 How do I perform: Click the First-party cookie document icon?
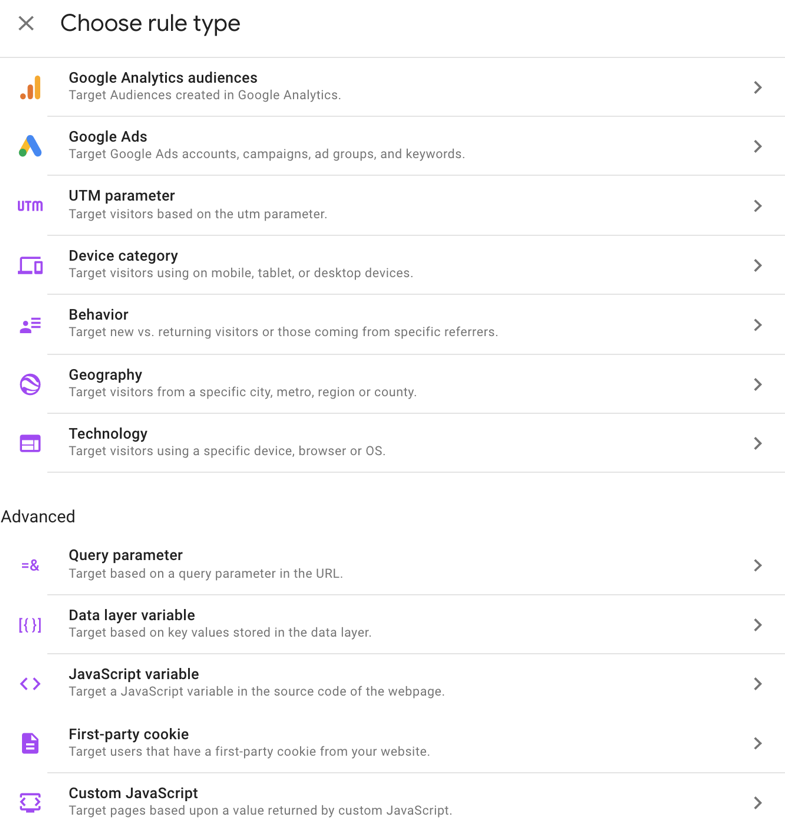click(30, 743)
